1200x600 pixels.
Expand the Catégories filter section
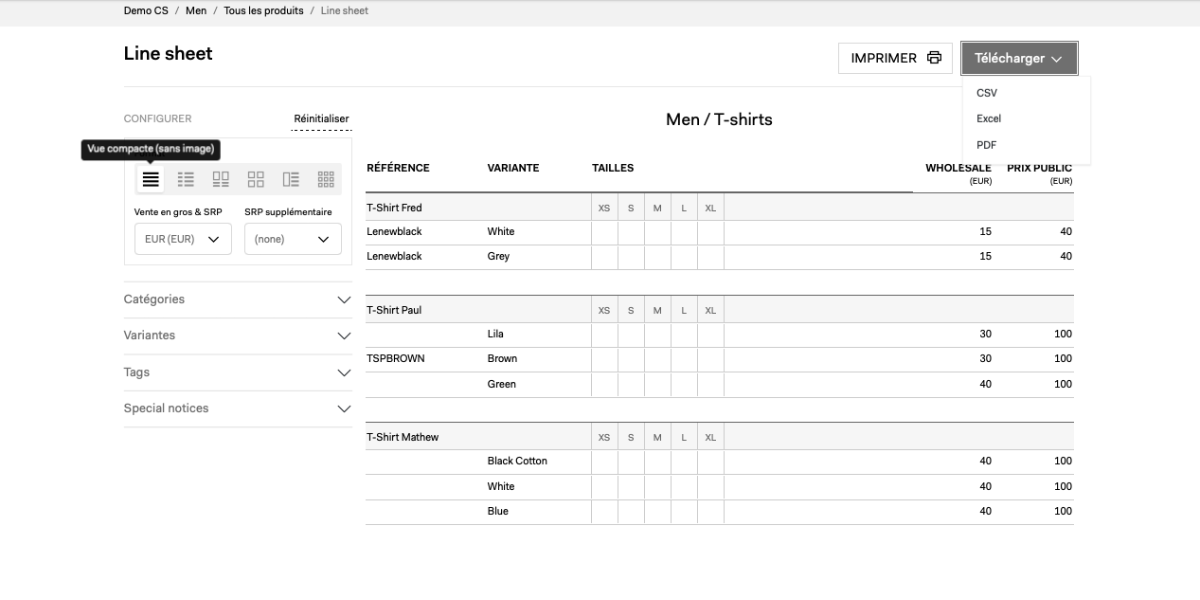point(237,300)
